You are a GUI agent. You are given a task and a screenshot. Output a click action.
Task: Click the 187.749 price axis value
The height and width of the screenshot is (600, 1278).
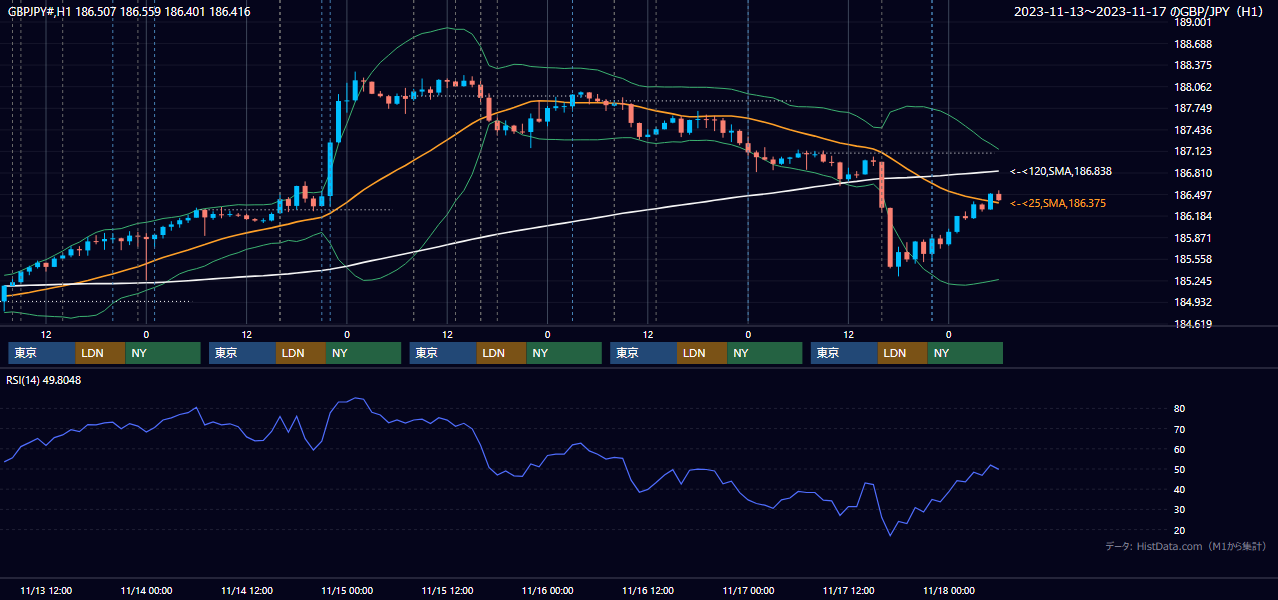pyautogui.click(x=1194, y=109)
